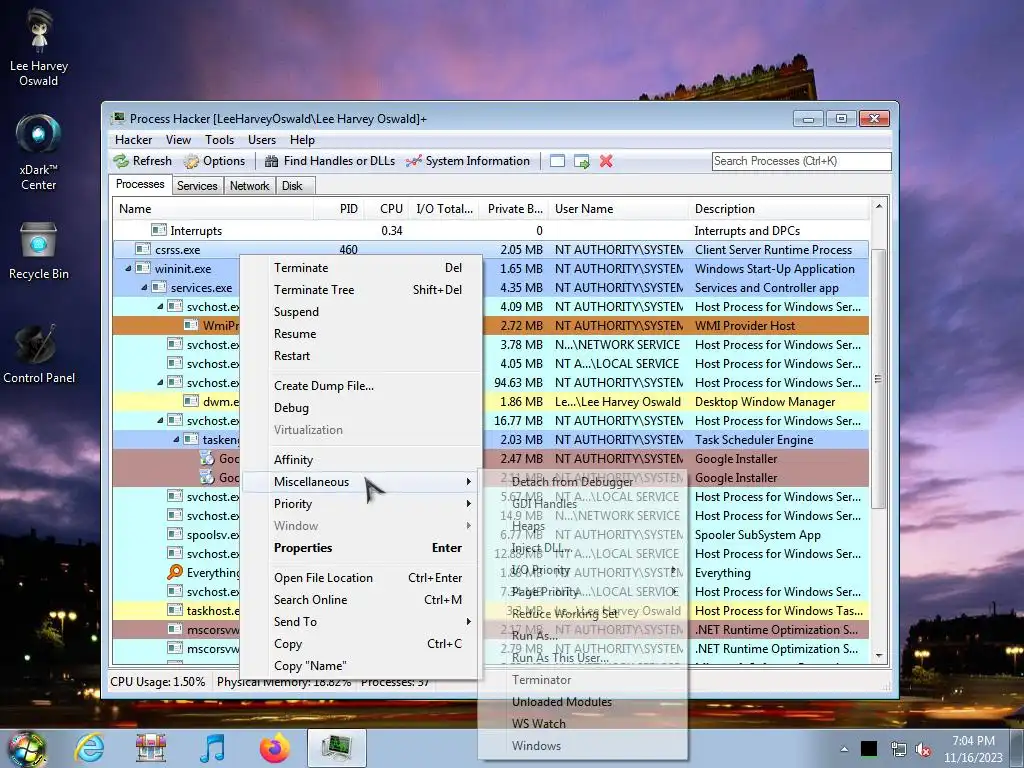Choose Open File Location entry

click(x=361, y=578)
